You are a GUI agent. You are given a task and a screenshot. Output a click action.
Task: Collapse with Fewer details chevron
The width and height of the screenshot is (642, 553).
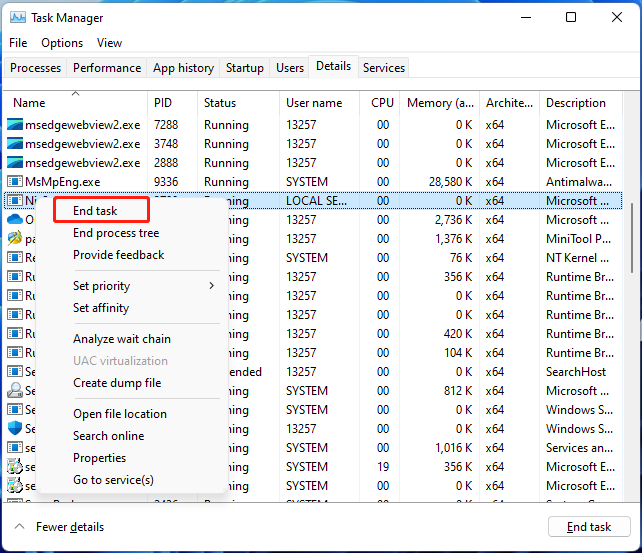point(19,526)
